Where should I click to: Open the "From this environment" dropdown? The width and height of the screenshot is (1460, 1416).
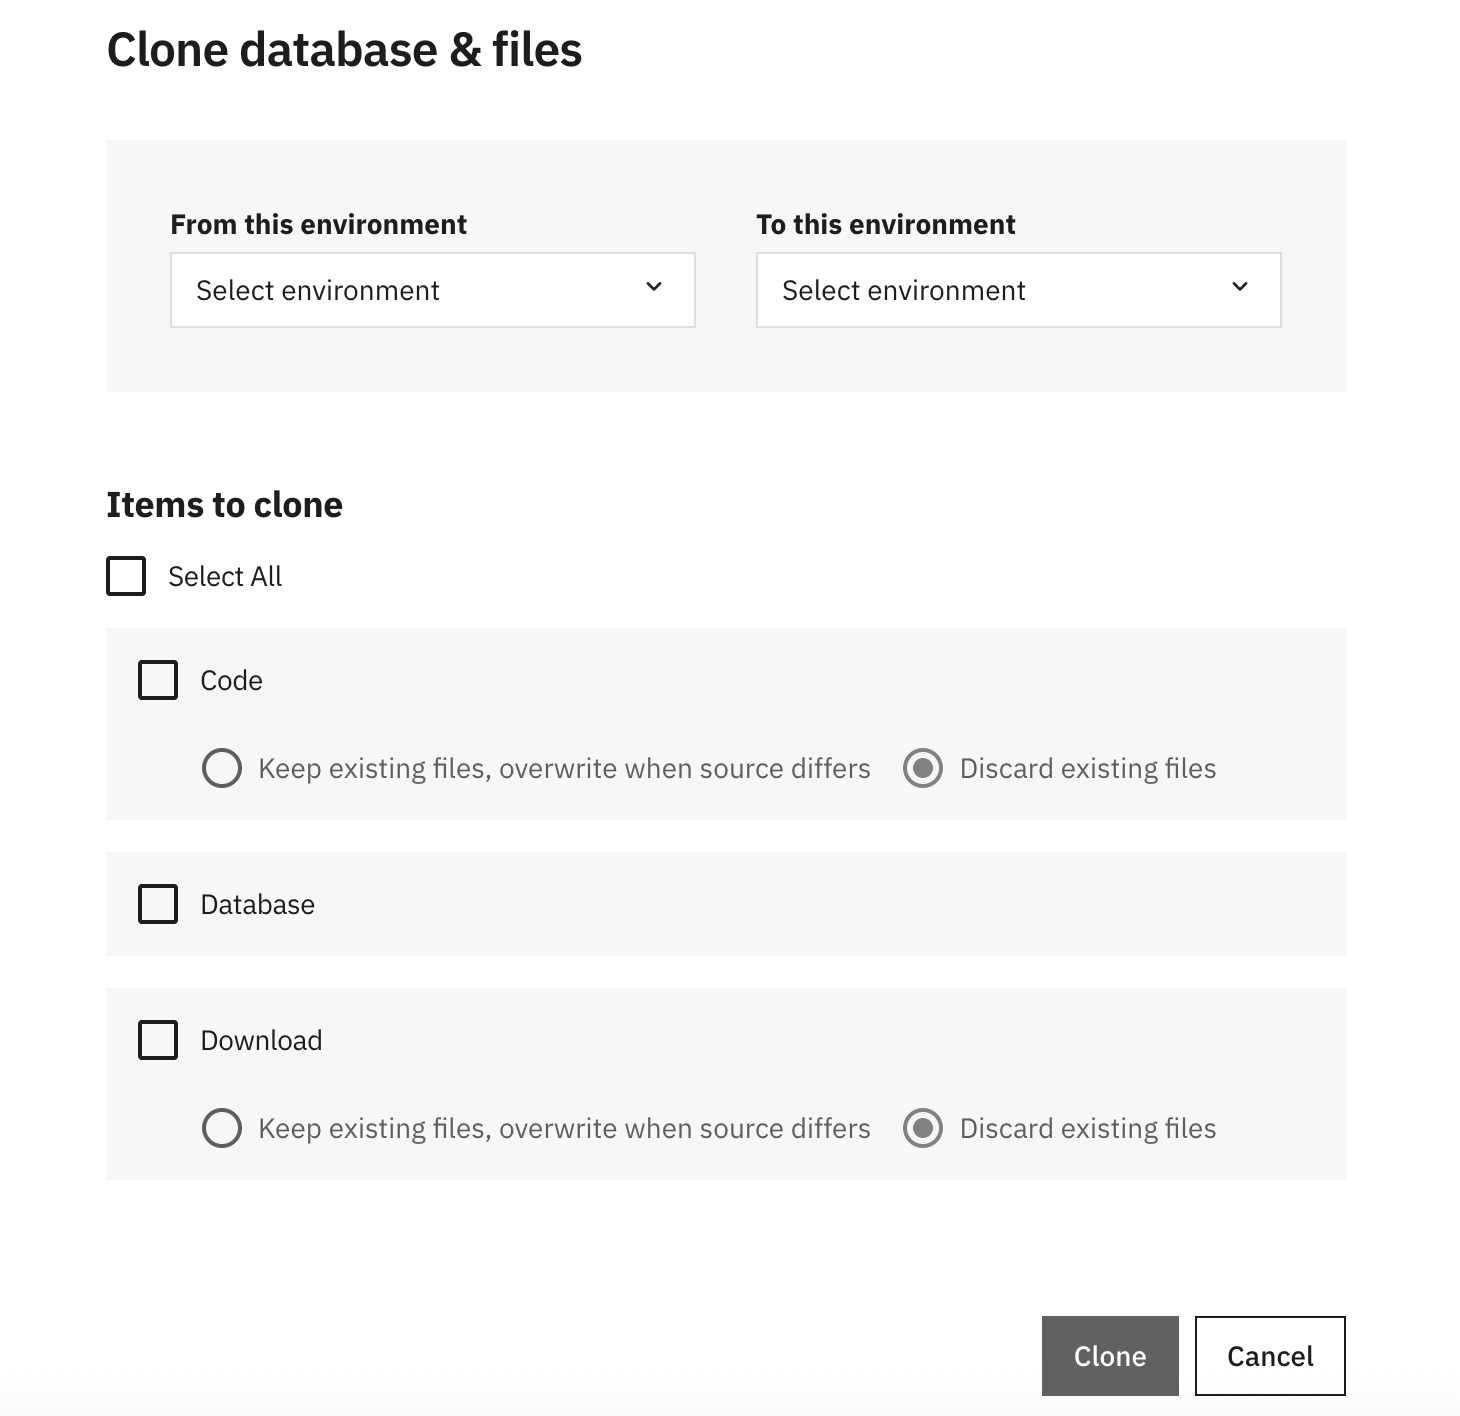(432, 290)
